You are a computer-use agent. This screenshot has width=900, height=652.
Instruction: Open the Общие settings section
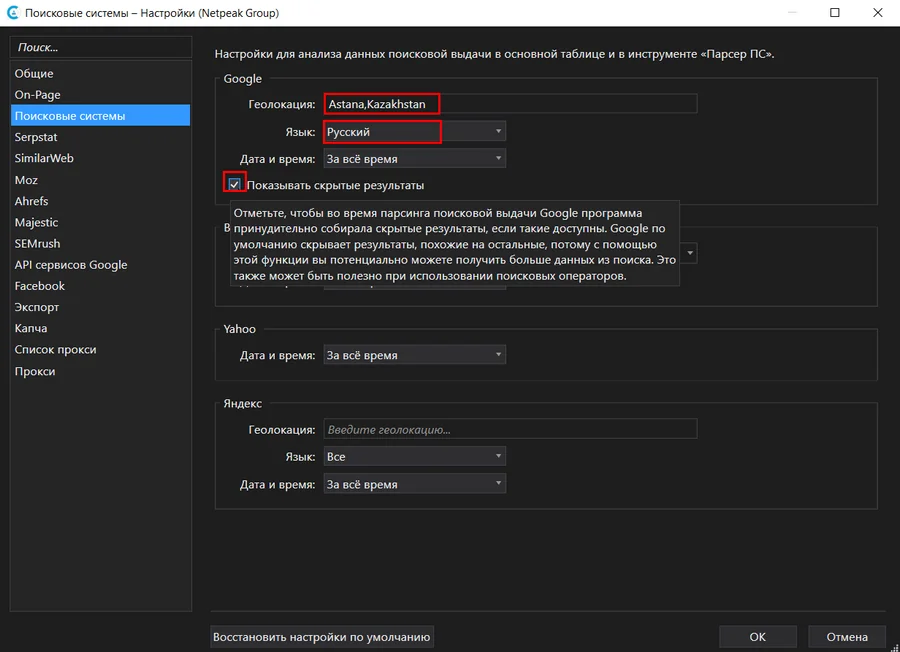click(x=100, y=73)
